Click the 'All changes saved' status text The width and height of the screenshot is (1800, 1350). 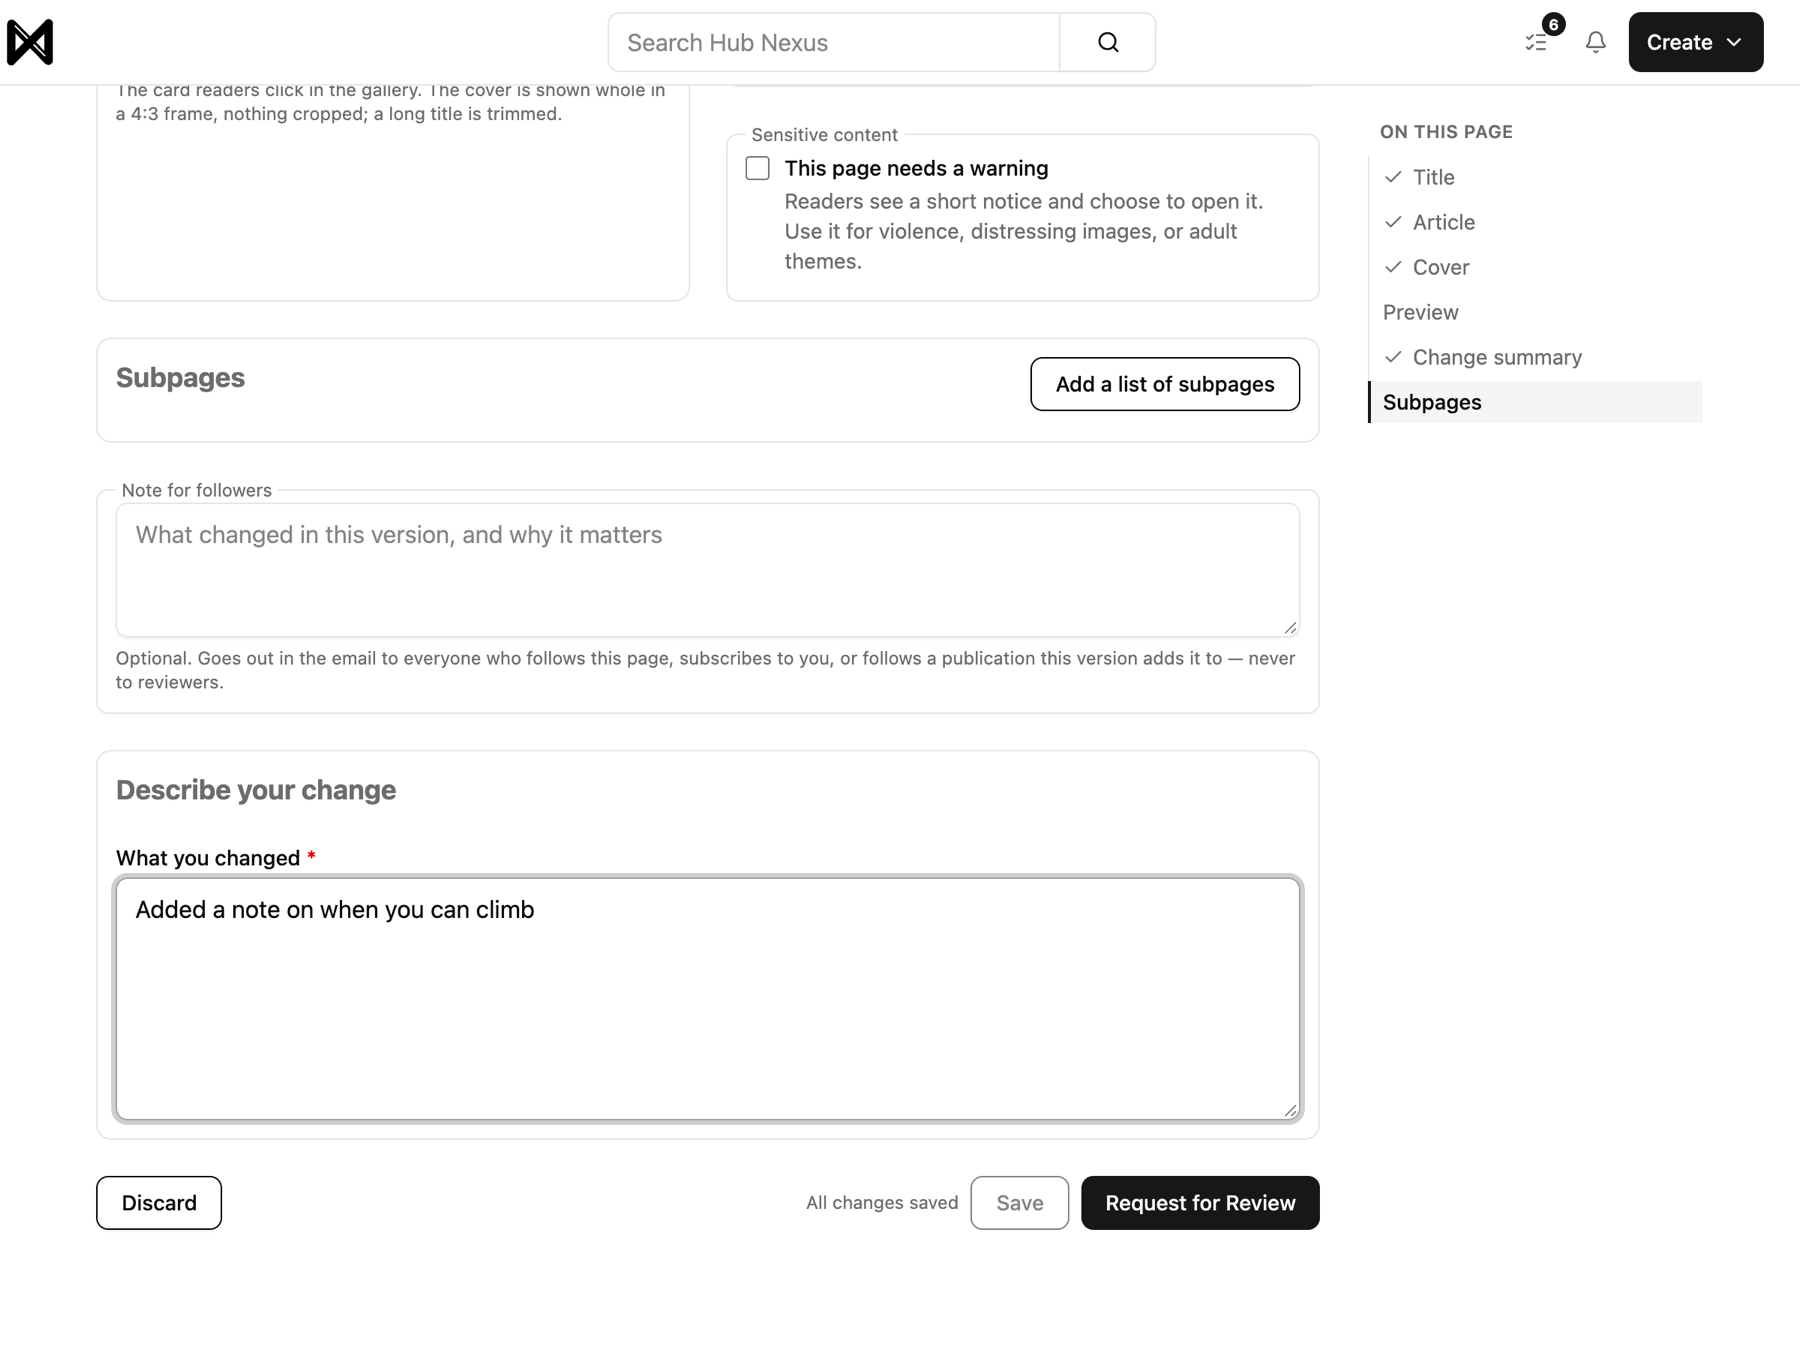point(882,1203)
